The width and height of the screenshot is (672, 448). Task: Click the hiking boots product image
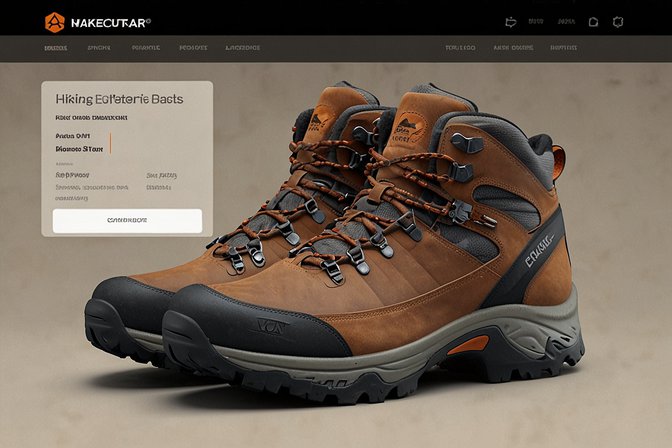coord(380,250)
